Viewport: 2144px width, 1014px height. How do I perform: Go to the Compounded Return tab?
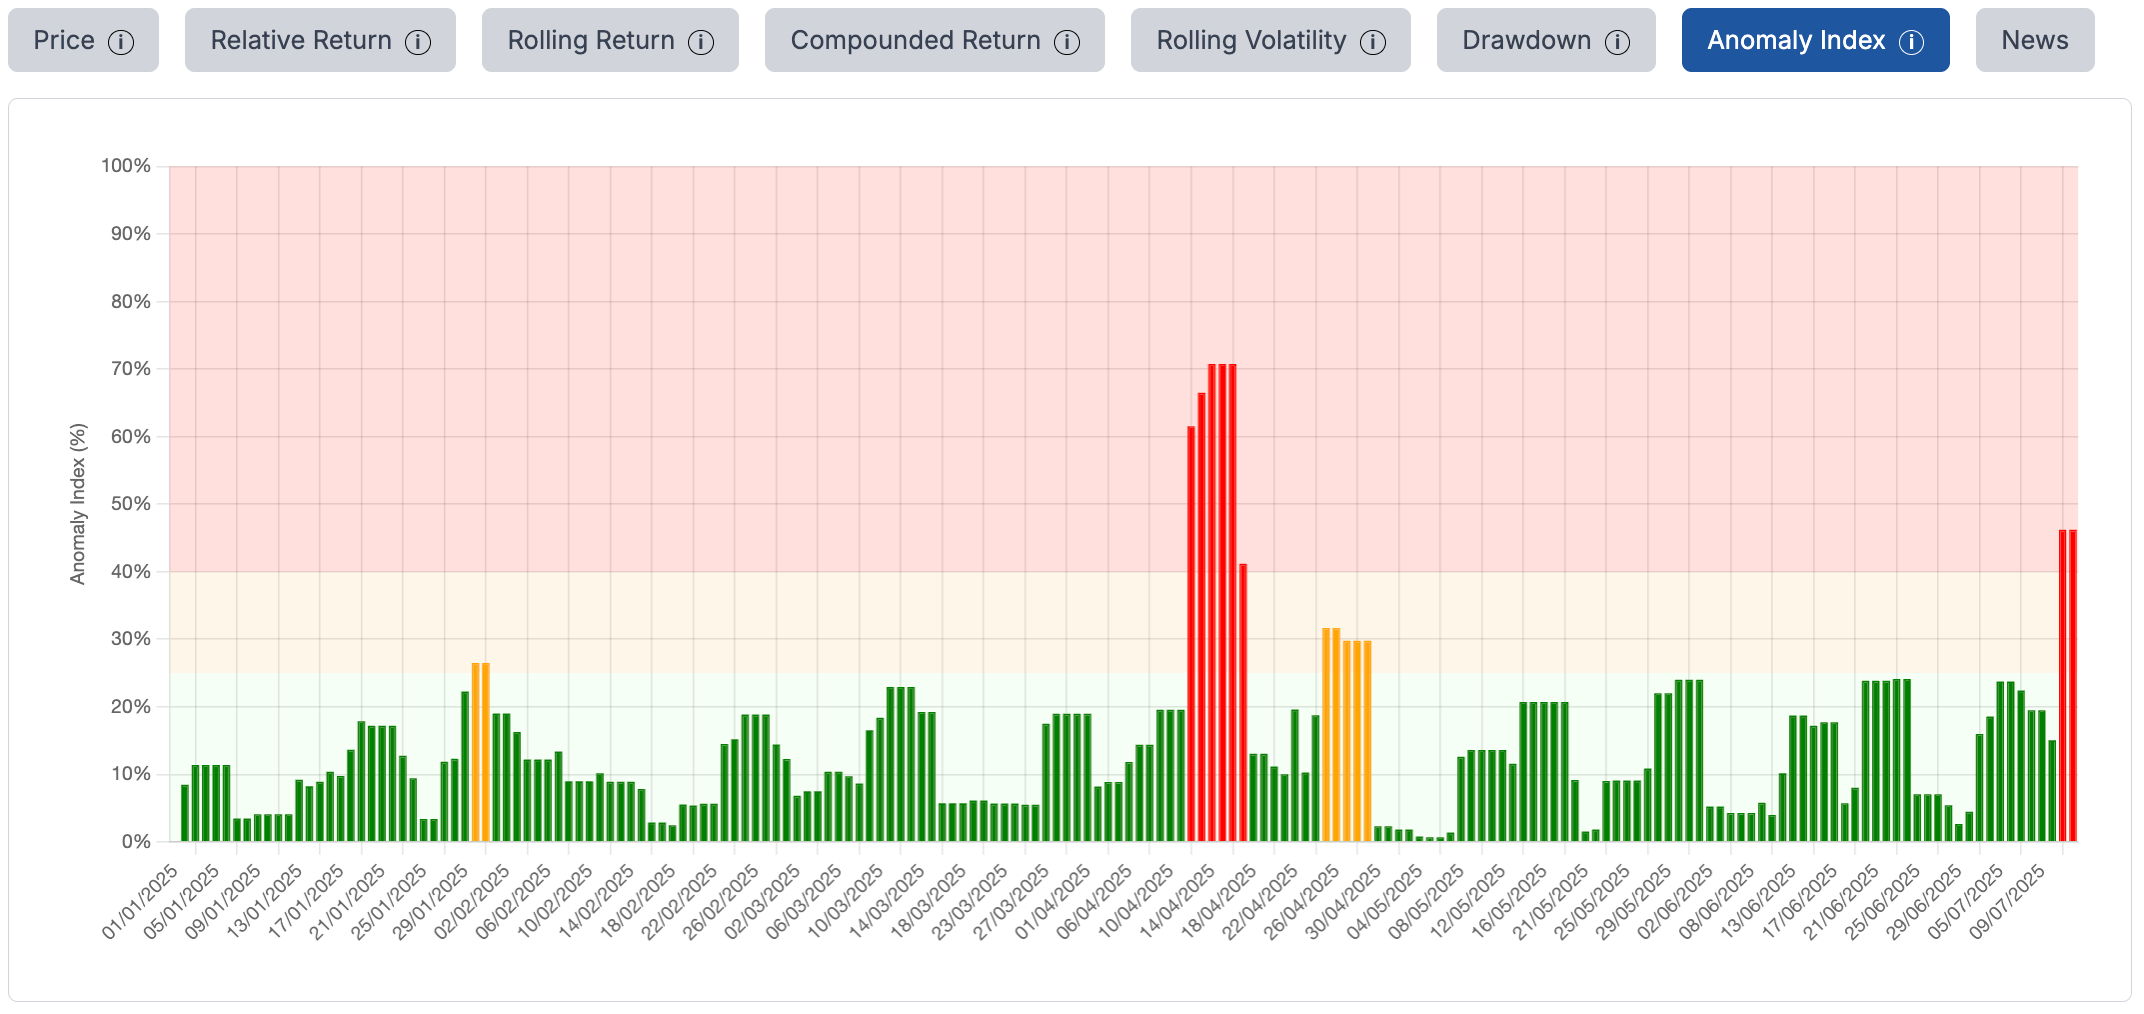click(x=915, y=41)
